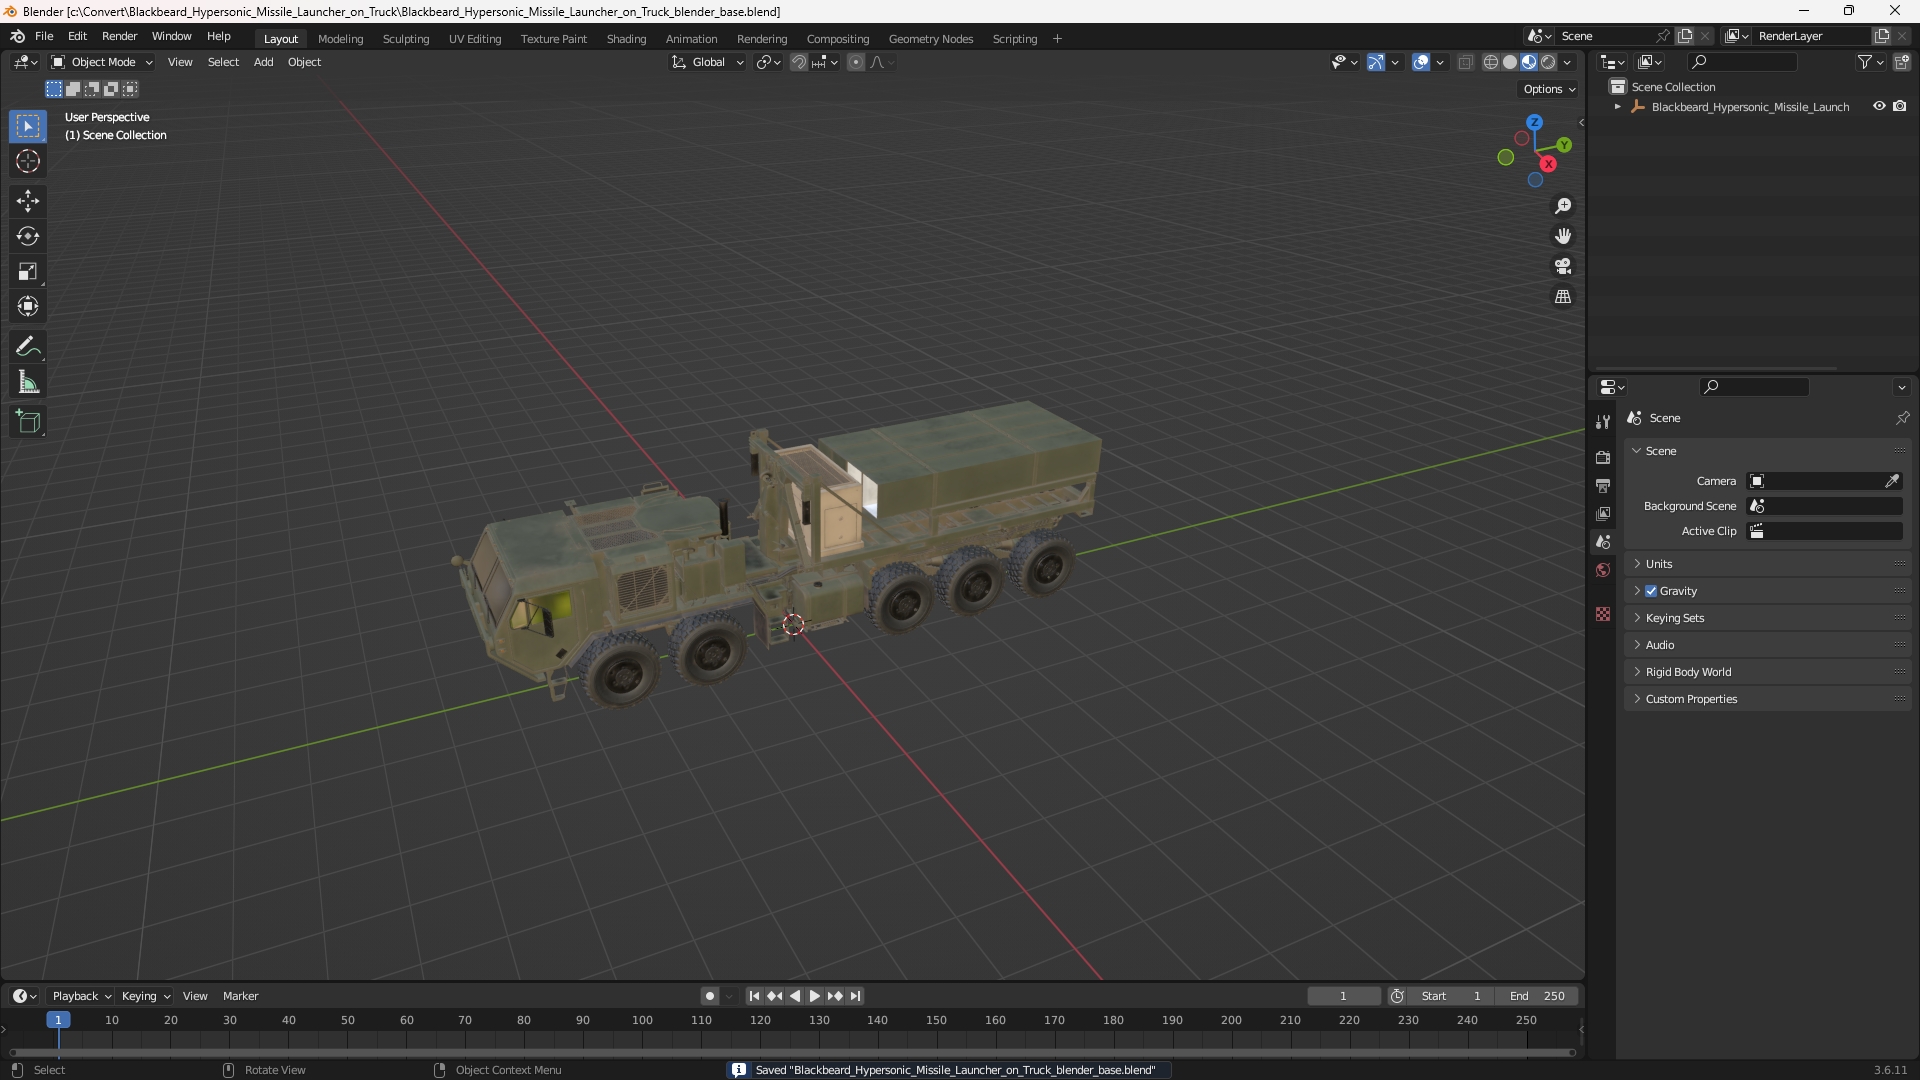Switch to rendered viewport shading
This screenshot has height=1080, width=1920.
click(1548, 62)
